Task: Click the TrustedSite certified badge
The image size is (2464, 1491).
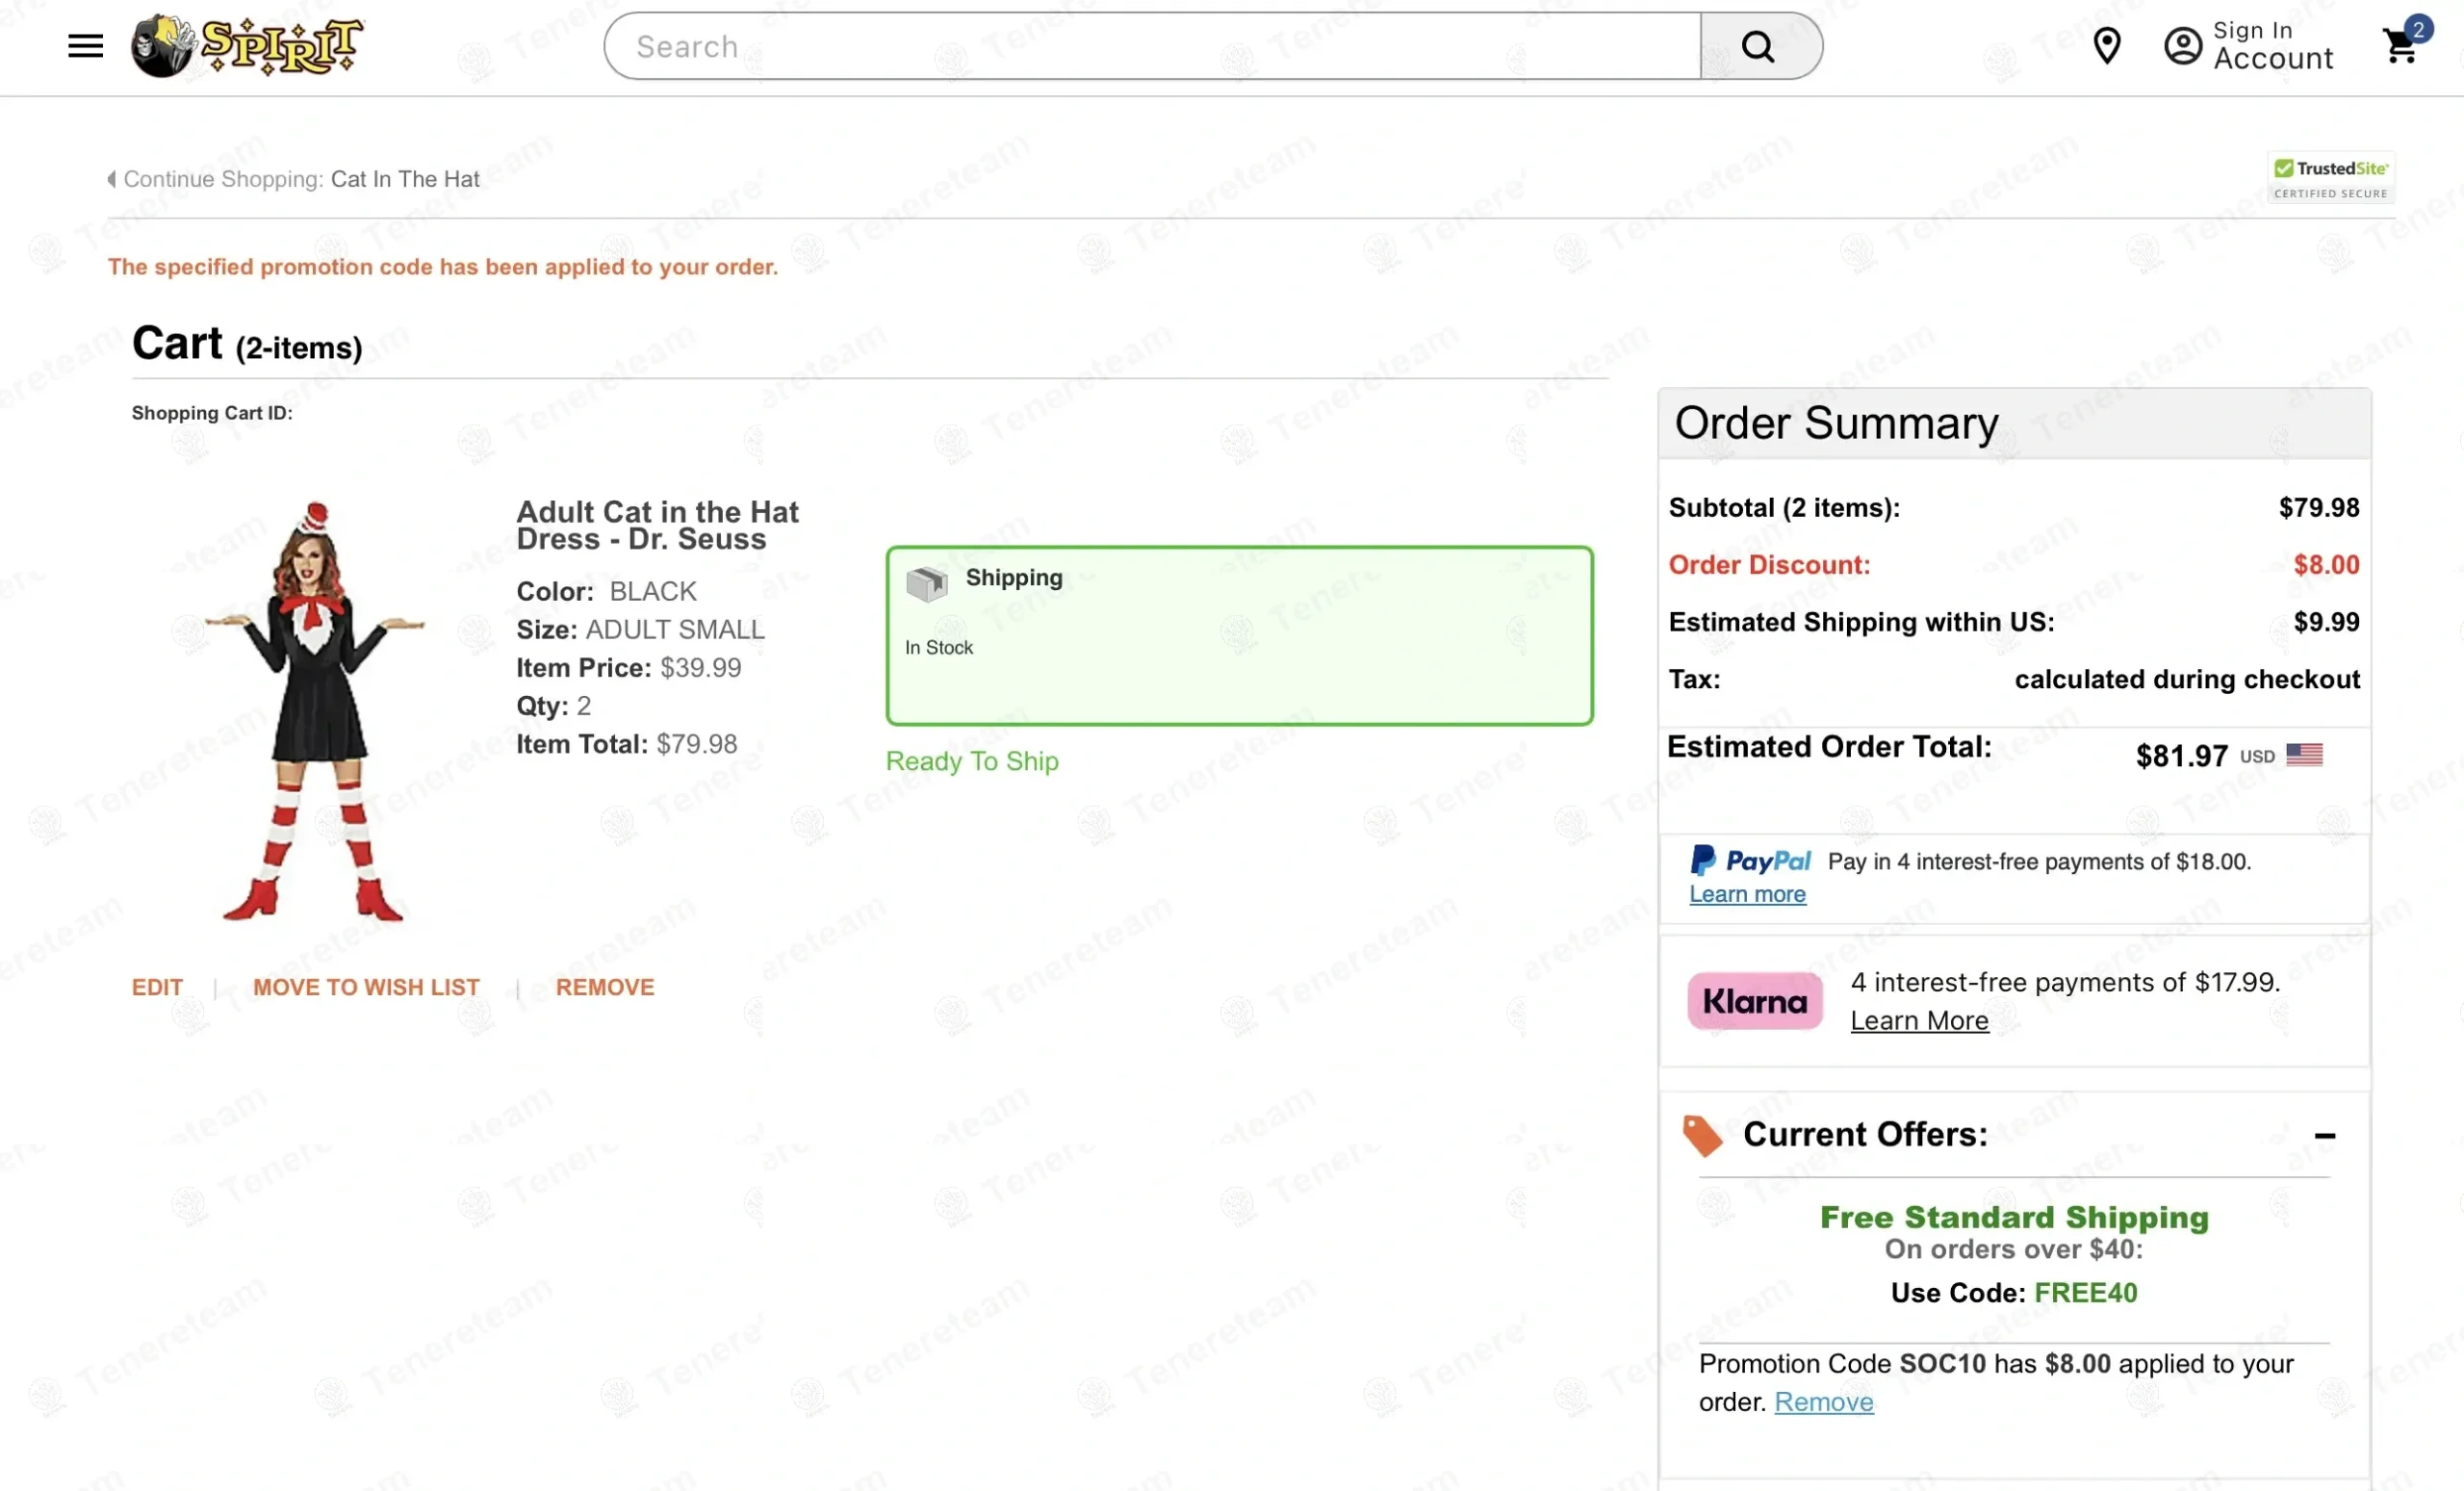Action: [2332, 176]
